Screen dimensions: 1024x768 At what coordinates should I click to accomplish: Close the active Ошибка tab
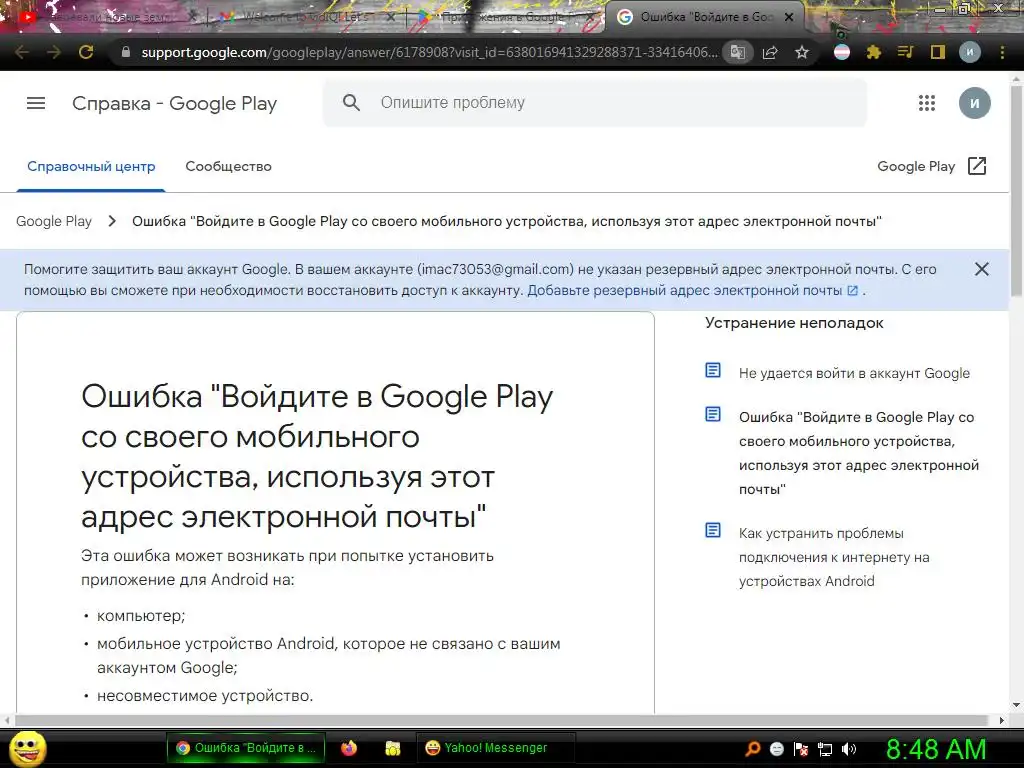tap(789, 18)
